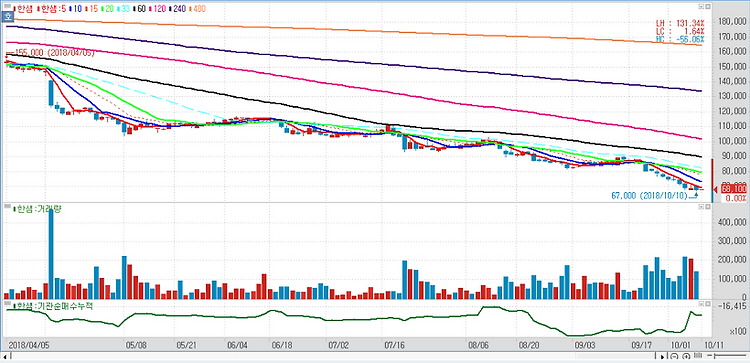Image resolution: width=750 pixels, height=363 pixels.
Task: Select the red 15-day moving average legend
Action: click(91, 9)
